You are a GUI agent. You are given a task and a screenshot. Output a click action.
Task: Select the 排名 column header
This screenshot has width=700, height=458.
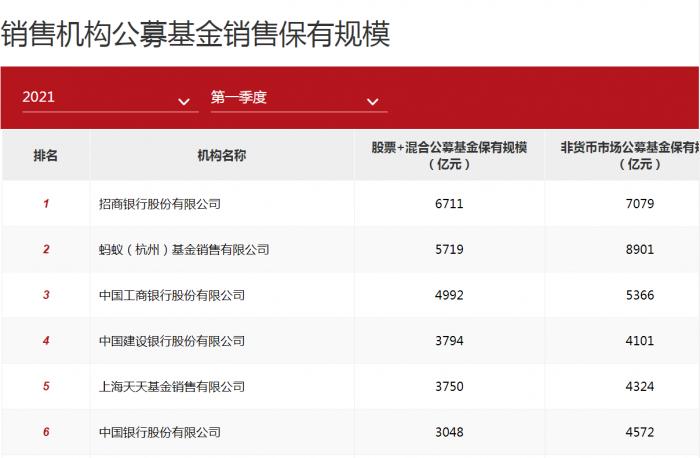pos(46,155)
